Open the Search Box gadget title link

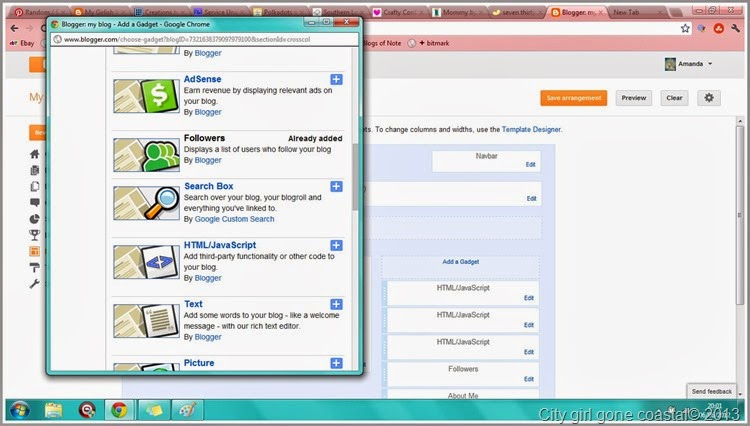coord(209,186)
